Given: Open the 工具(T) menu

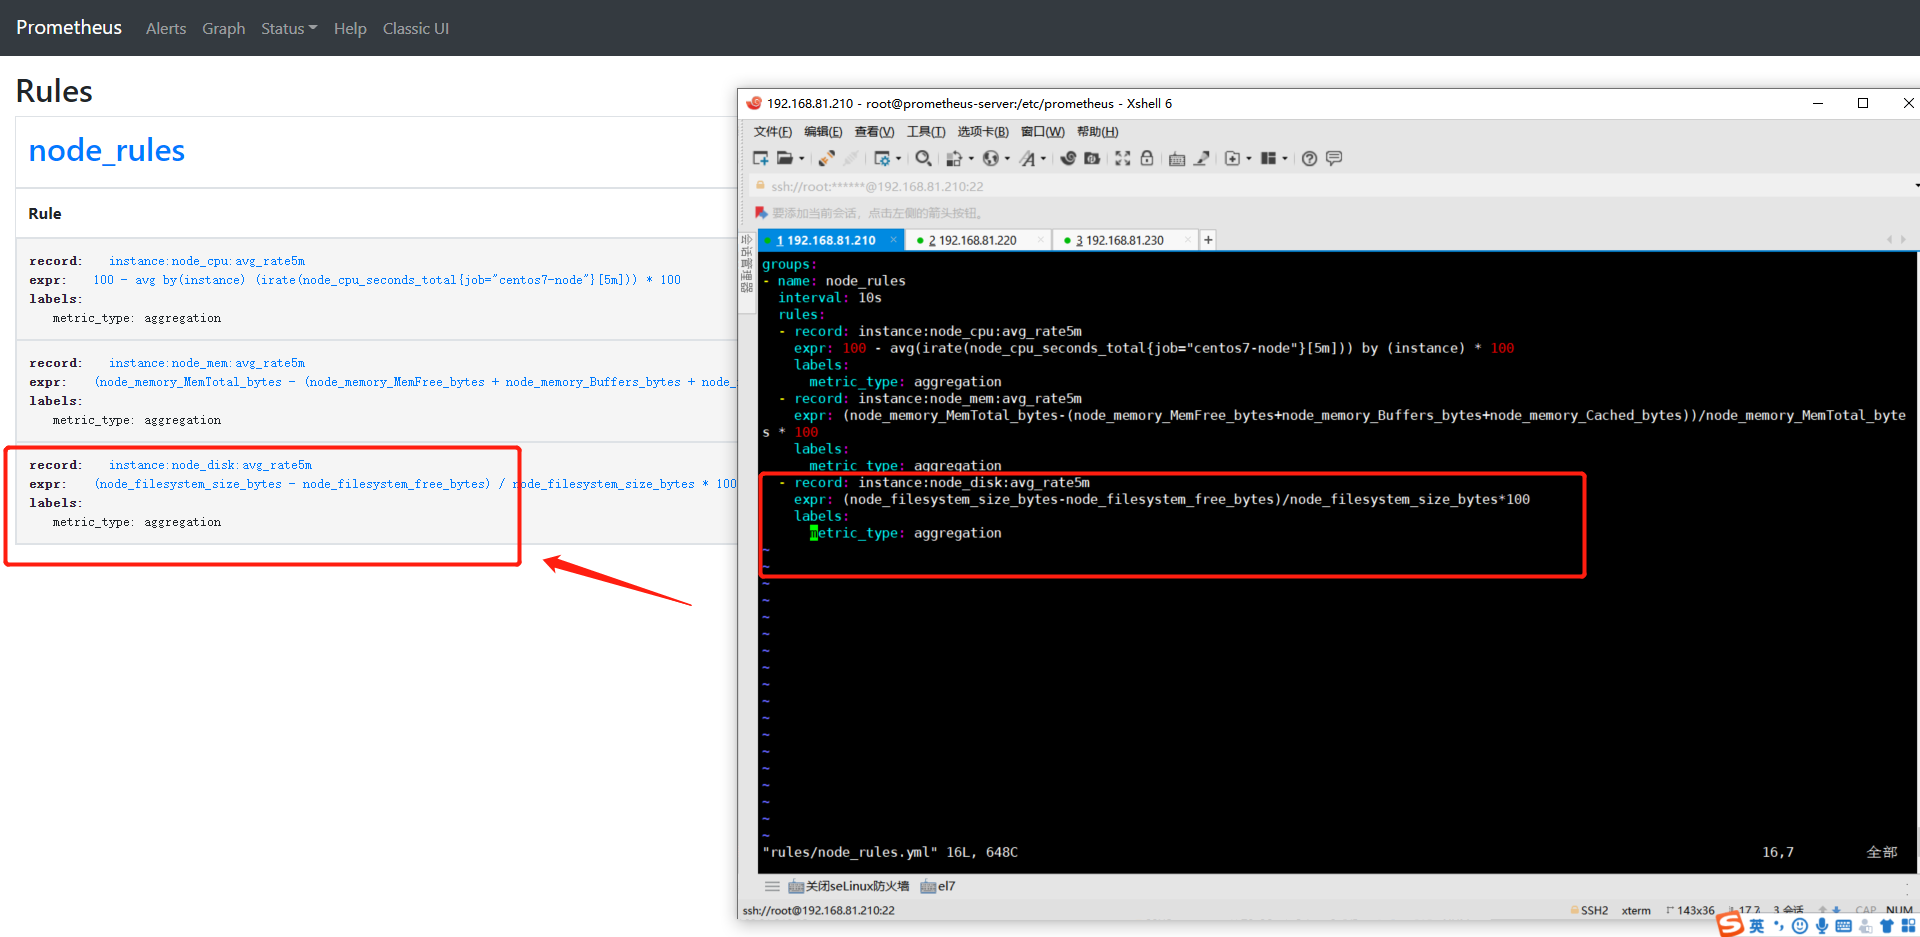Looking at the screenshot, I should pyautogui.click(x=925, y=131).
